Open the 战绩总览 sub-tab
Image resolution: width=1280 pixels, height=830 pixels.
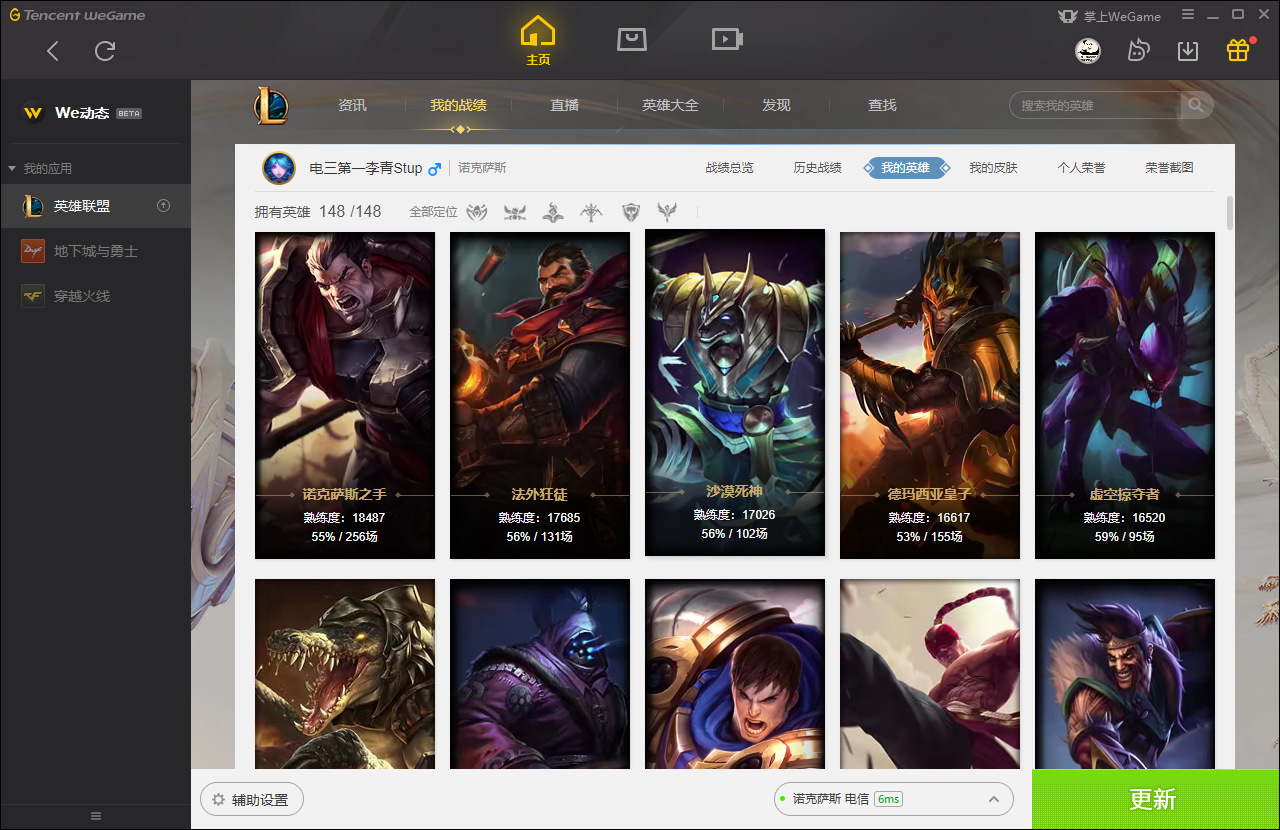[x=730, y=168]
